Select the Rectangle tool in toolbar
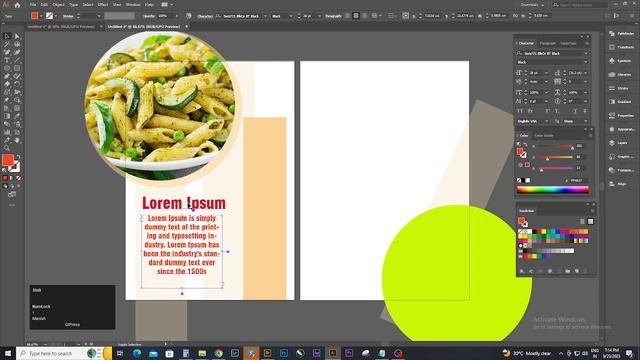The width and height of the screenshot is (640, 360). point(17,68)
